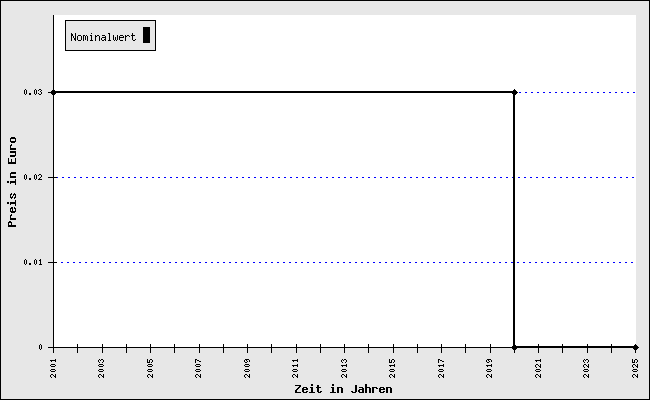The image size is (650, 400).
Task: Select the 0.03 data point at 2020
Action: [x=514, y=92]
